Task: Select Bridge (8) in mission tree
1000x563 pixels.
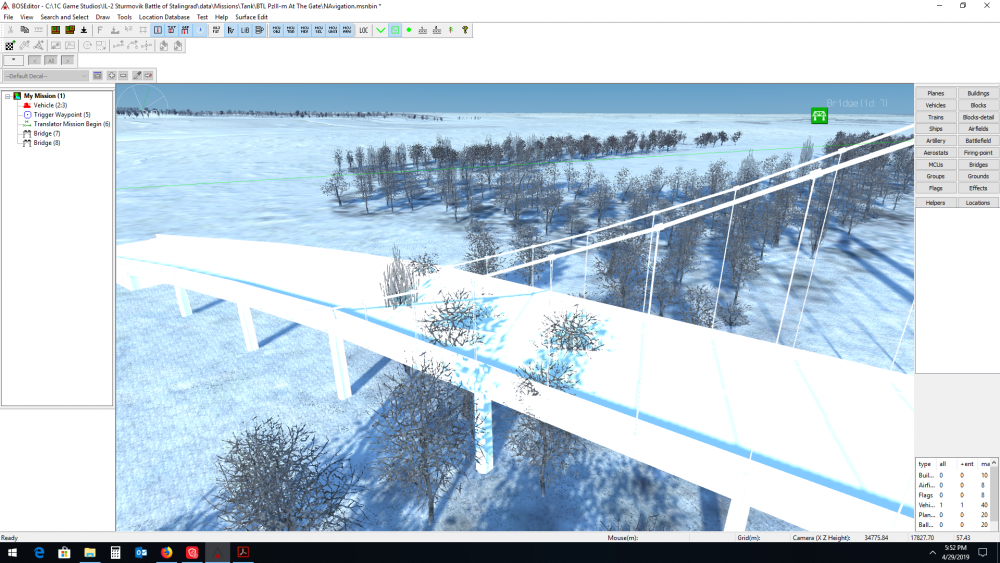Action: click(47, 143)
